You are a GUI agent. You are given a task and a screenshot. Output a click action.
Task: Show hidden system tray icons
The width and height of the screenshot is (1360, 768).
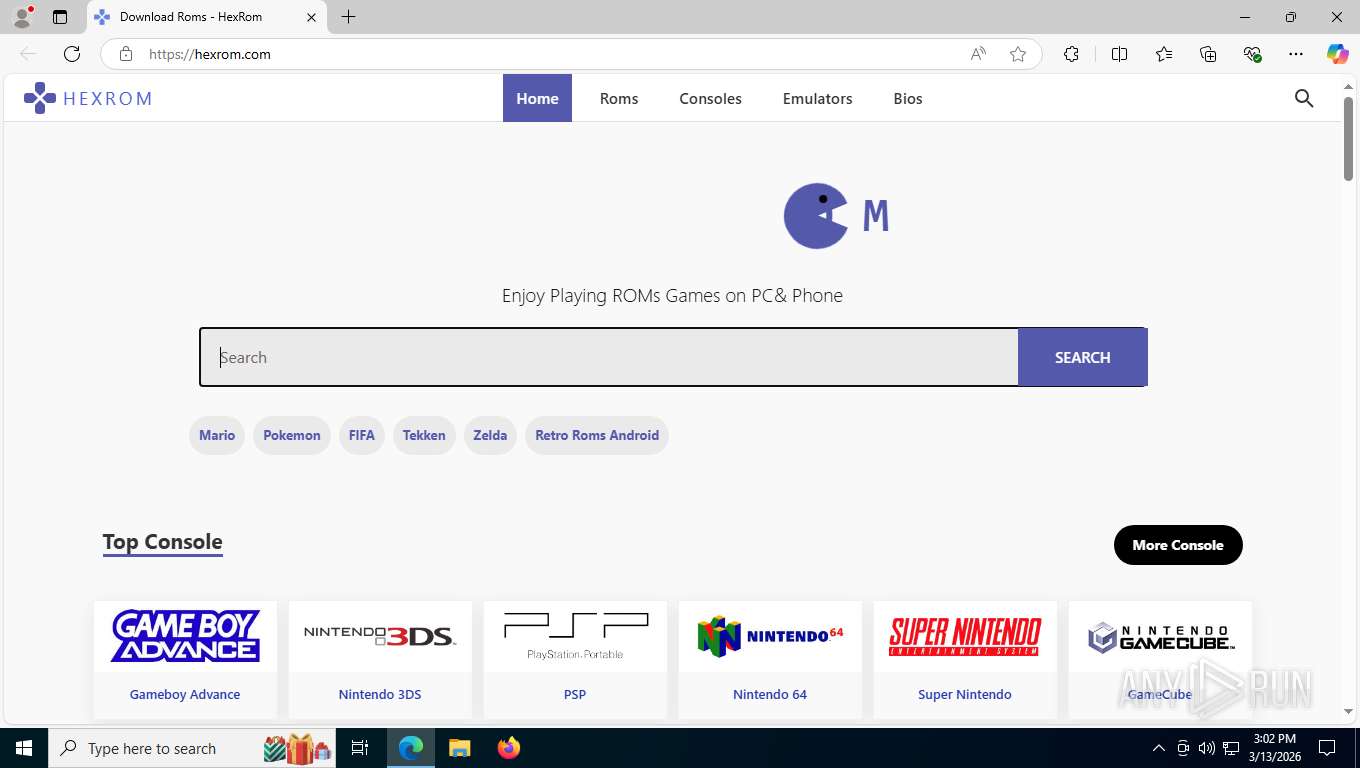tap(1159, 748)
